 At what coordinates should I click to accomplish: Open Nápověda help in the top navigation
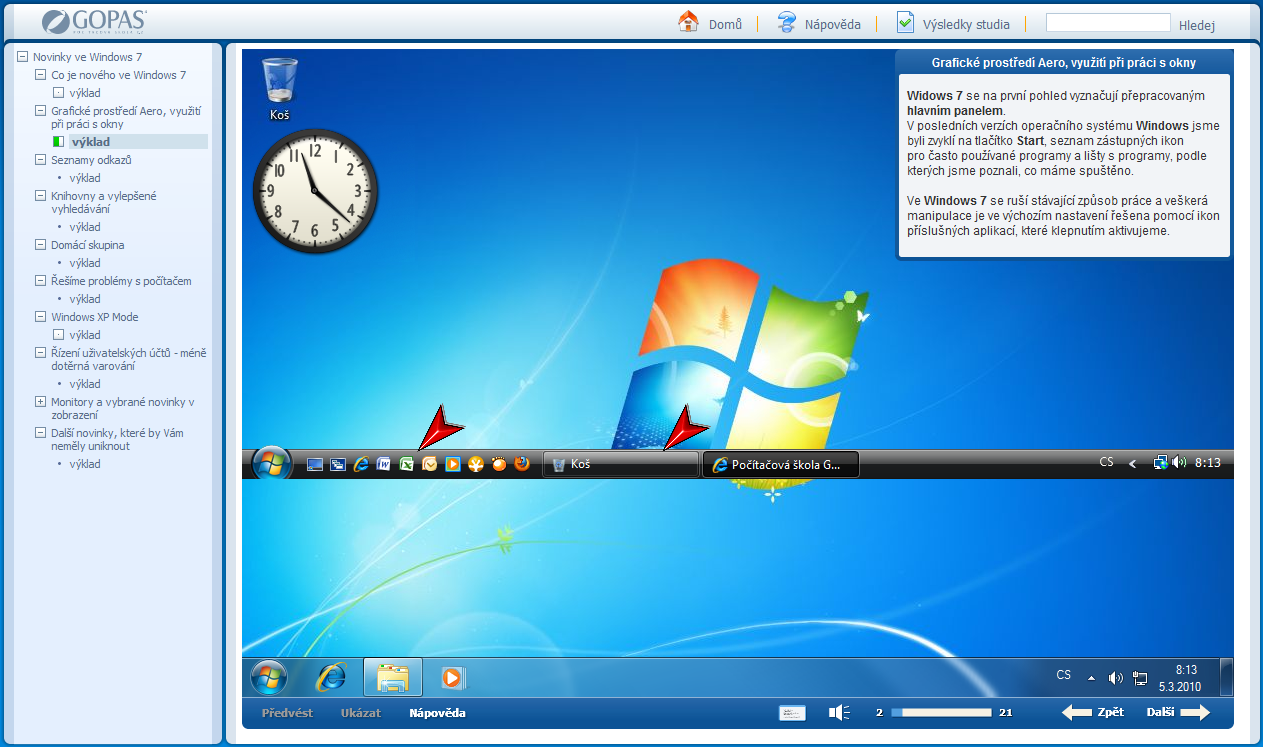coord(819,23)
